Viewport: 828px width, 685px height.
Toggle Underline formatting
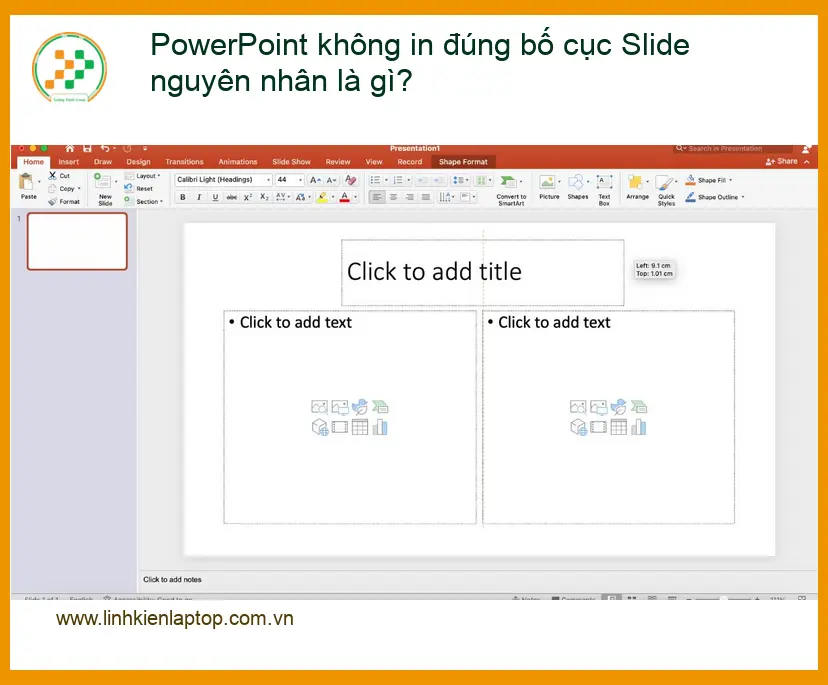215,197
